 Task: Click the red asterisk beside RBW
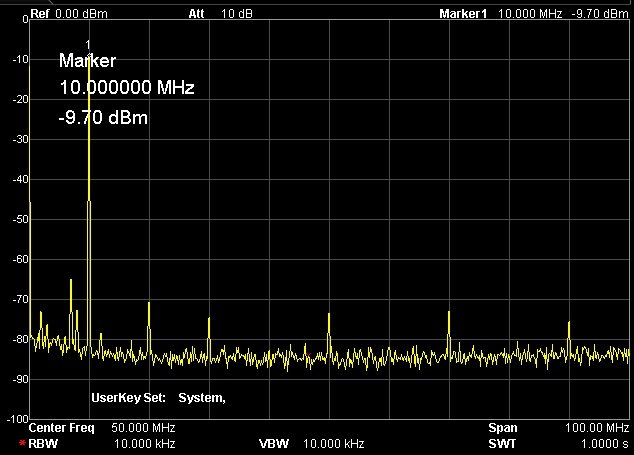pyautogui.click(x=22, y=443)
